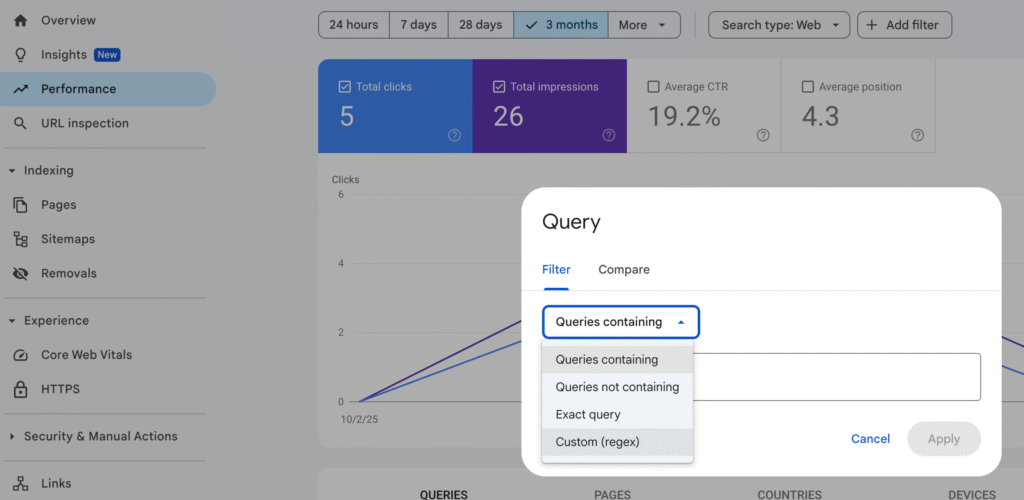Click the URL inspection magnifier icon
The width and height of the screenshot is (1024, 500).
tap(21, 123)
